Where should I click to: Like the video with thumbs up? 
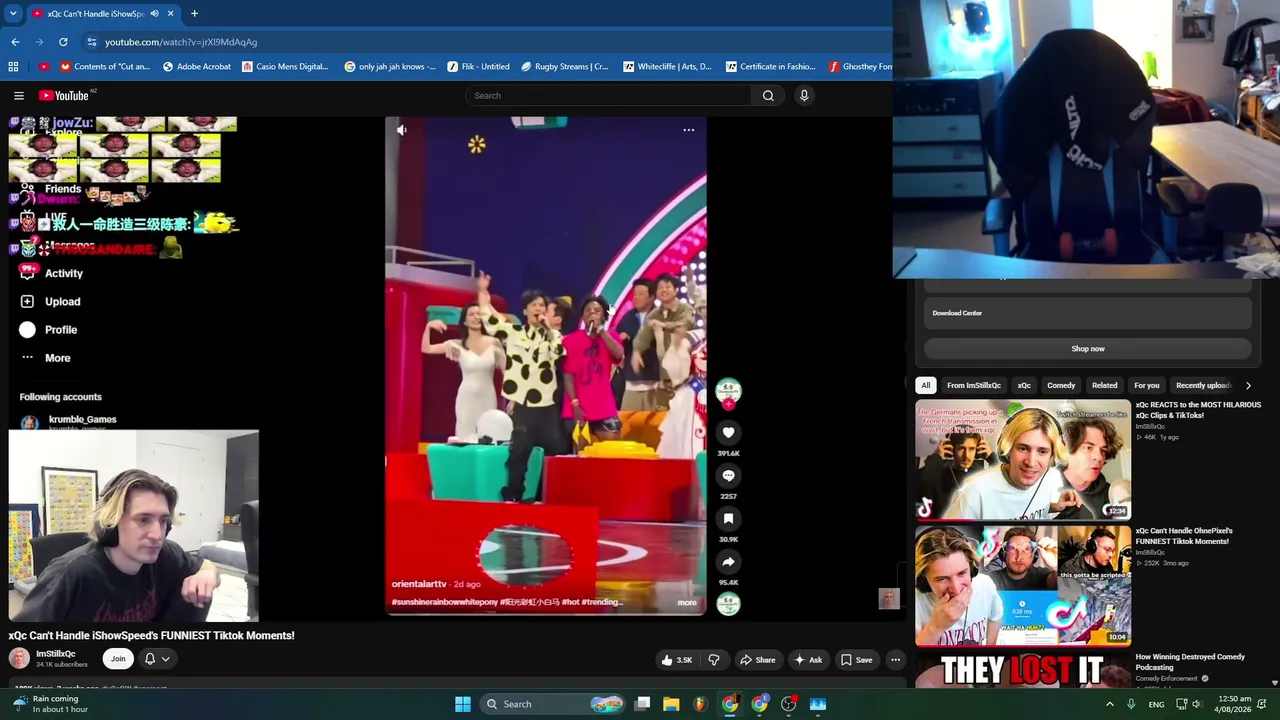677,660
